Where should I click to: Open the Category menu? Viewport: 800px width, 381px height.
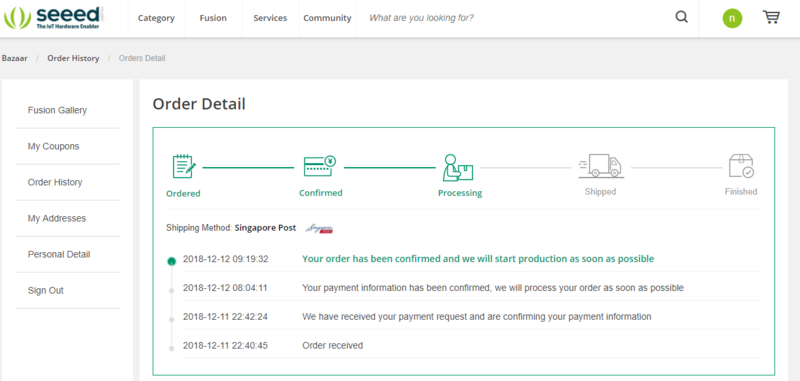(x=156, y=18)
